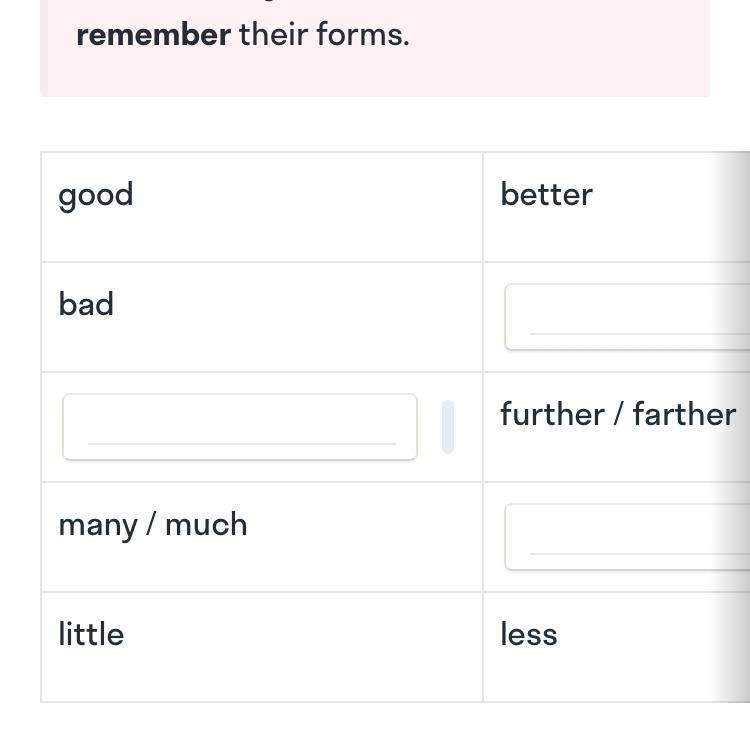
Task: Click the word "much" in the table
Action: pyautogui.click(x=206, y=524)
